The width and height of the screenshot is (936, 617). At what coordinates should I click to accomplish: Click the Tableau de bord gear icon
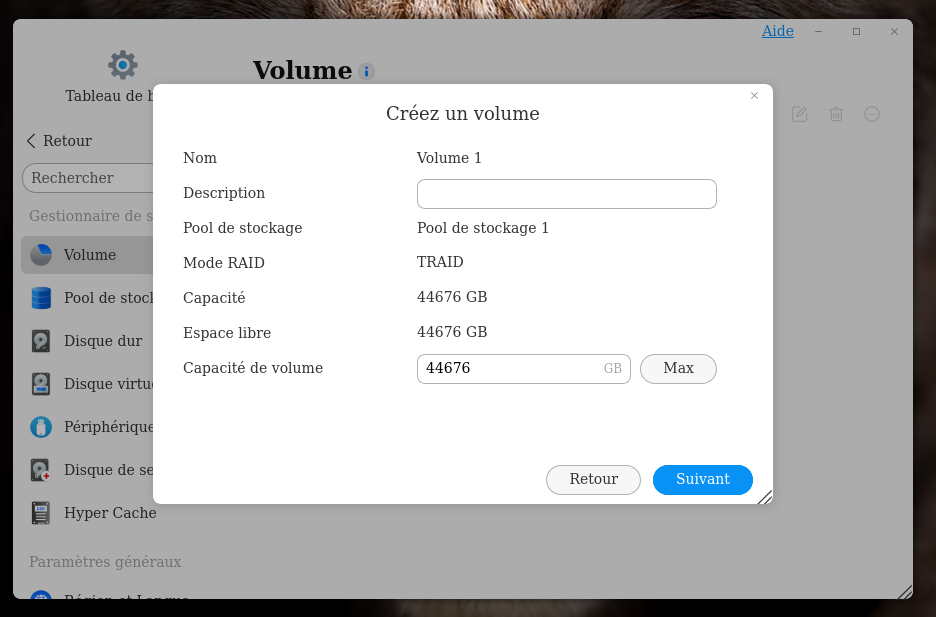tap(122, 65)
